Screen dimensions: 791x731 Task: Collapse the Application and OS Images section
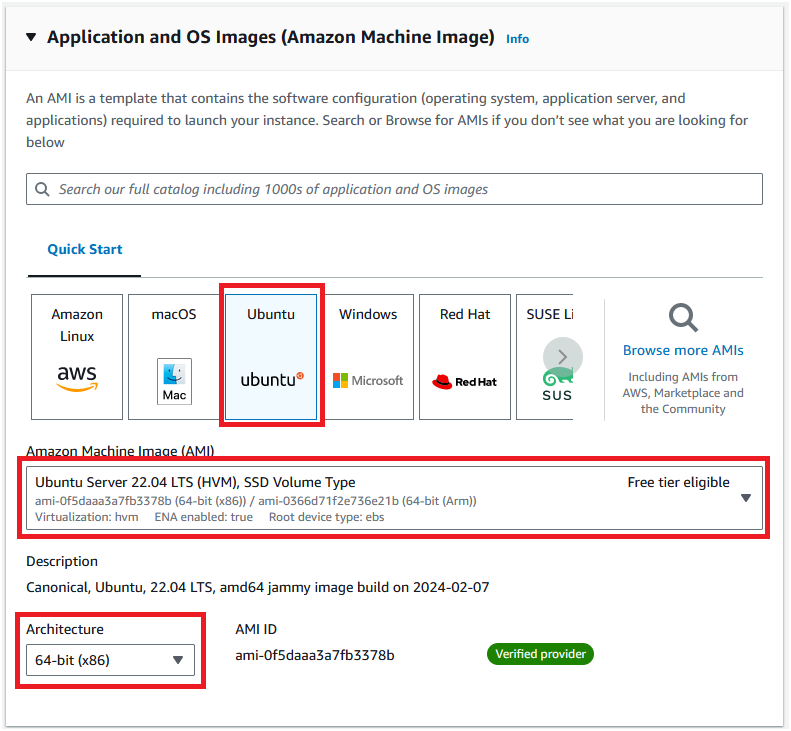[x=31, y=37]
